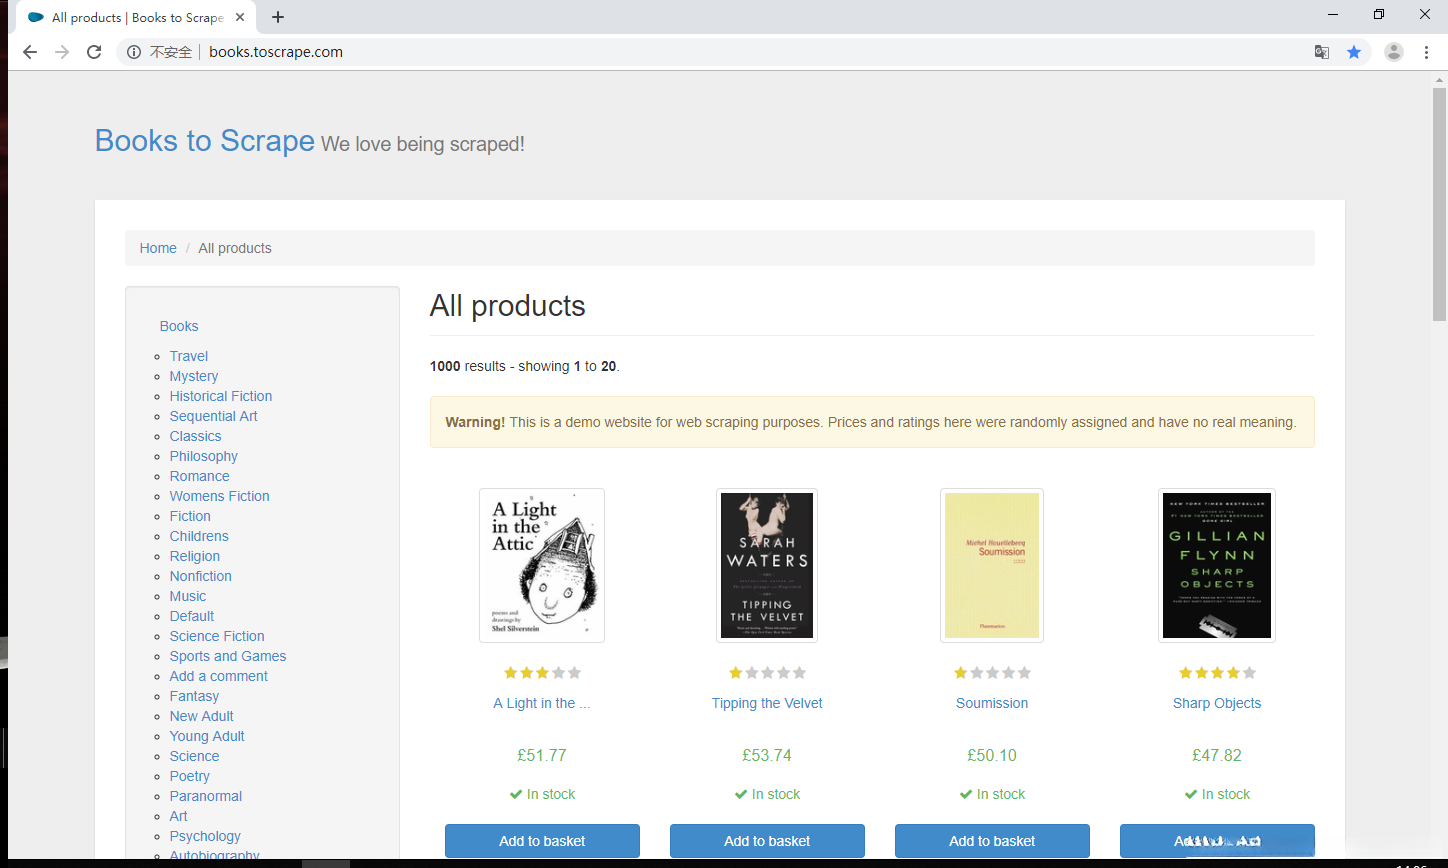Open the Tipping the Velvet title link

(767, 703)
